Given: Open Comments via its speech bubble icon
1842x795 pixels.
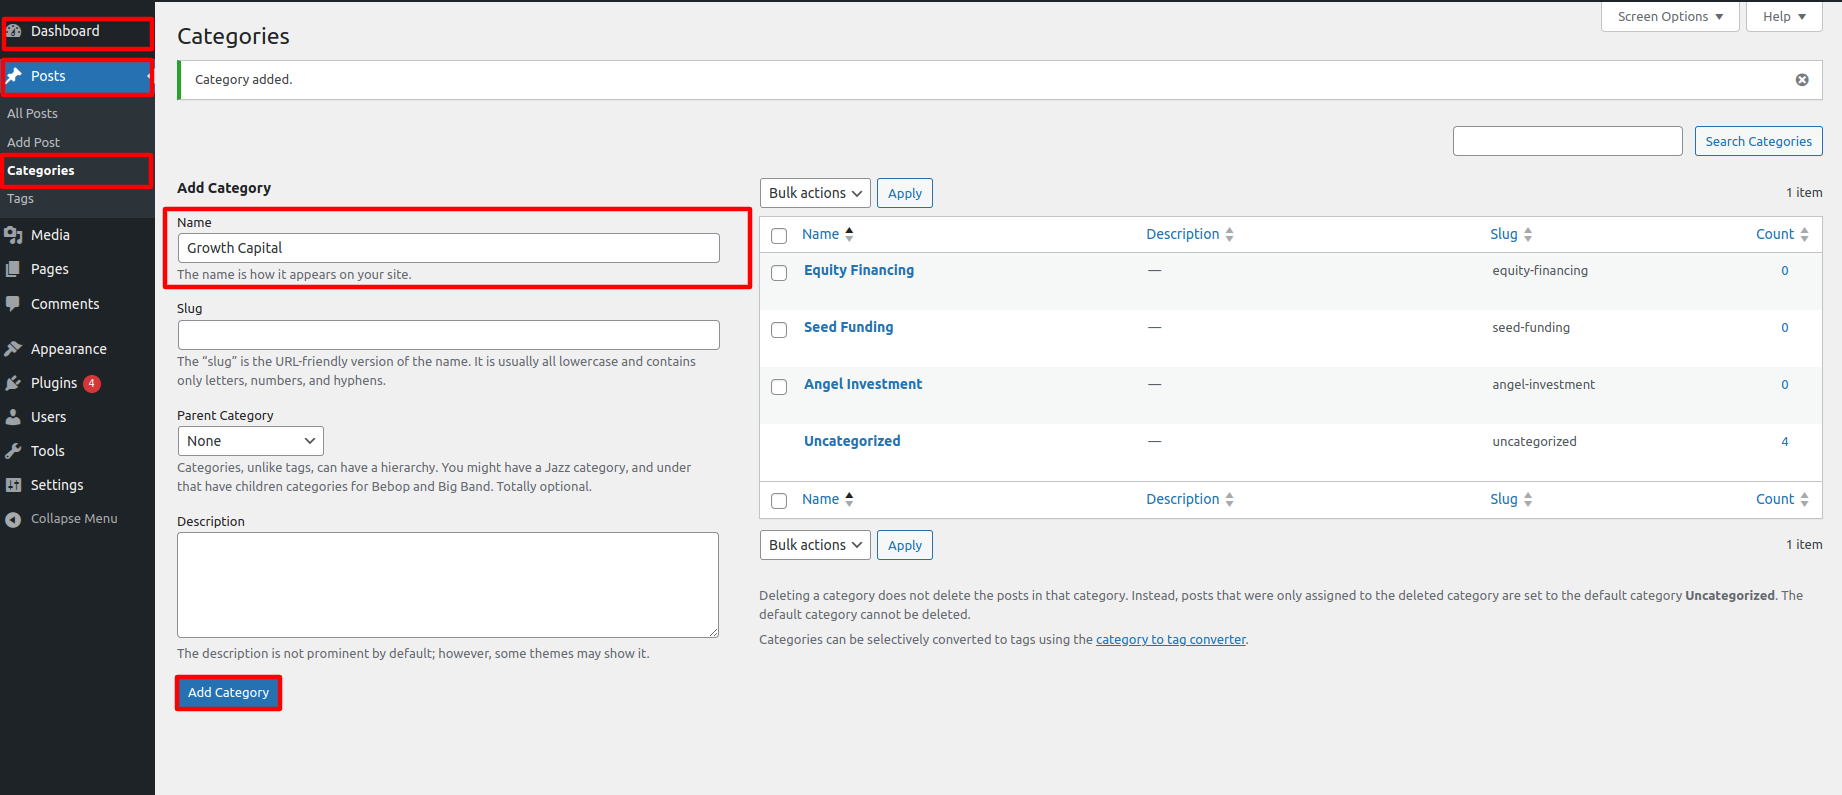Looking at the screenshot, I should click(13, 304).
